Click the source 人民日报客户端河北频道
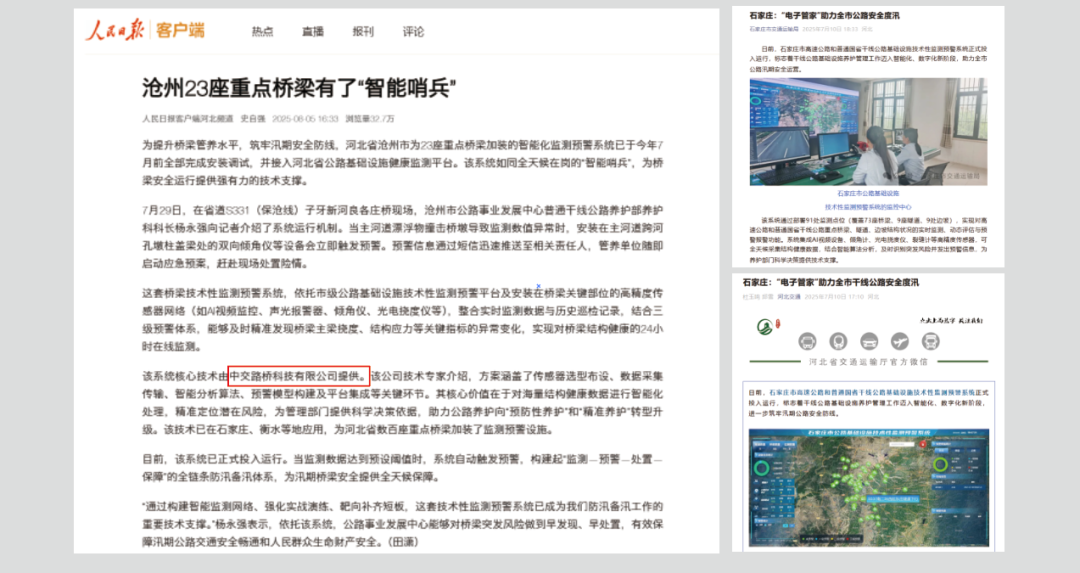Image resolution: width=1080 pixels, height=573 pixels. [187, 118]
